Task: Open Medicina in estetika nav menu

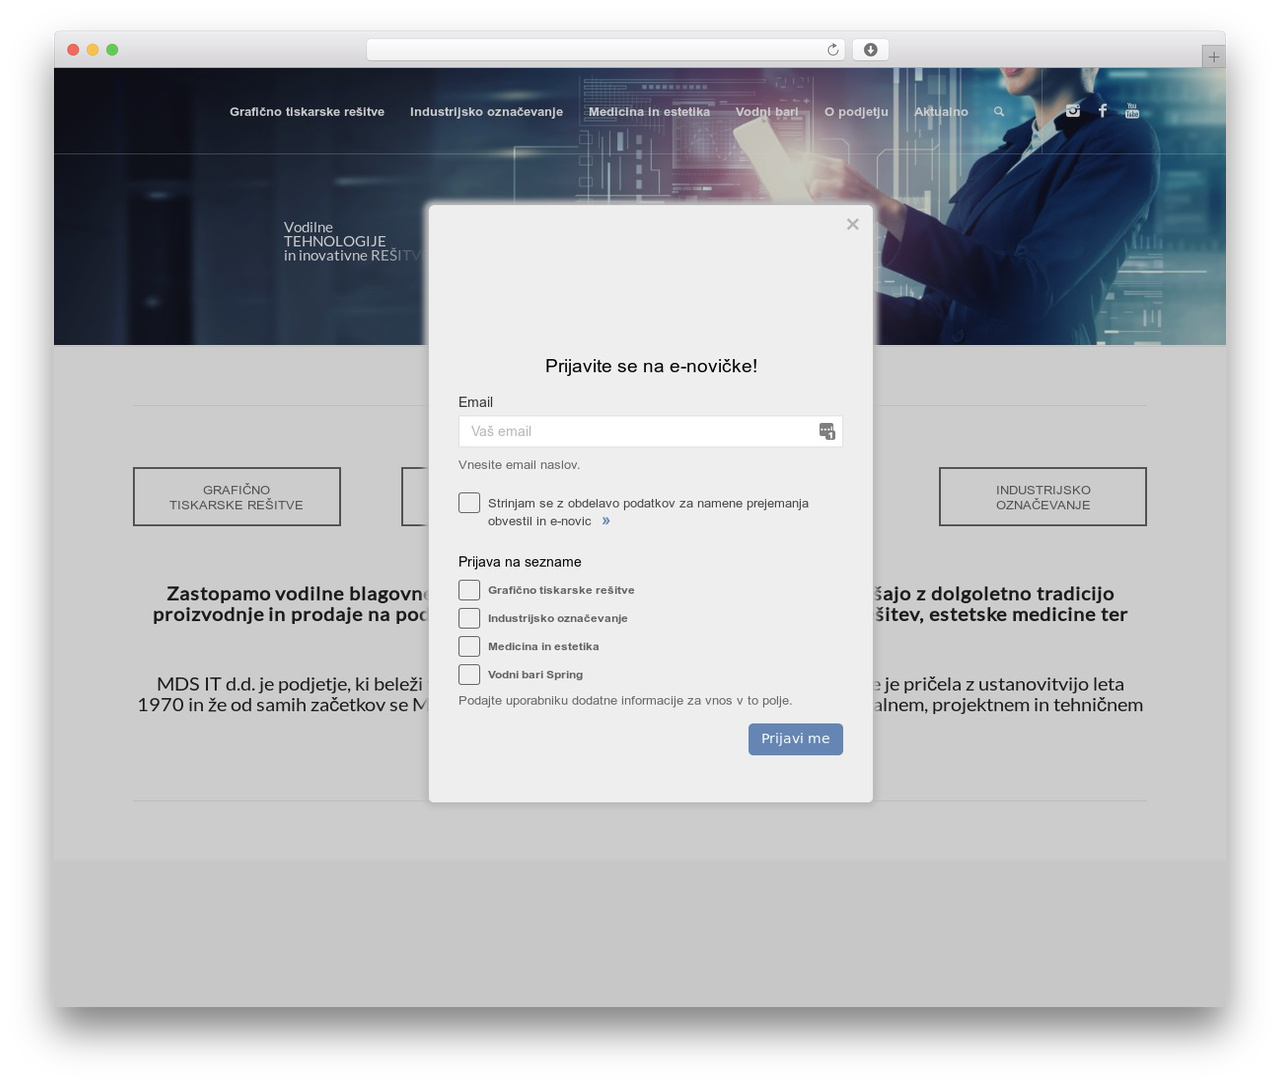Action: [649, 112]
